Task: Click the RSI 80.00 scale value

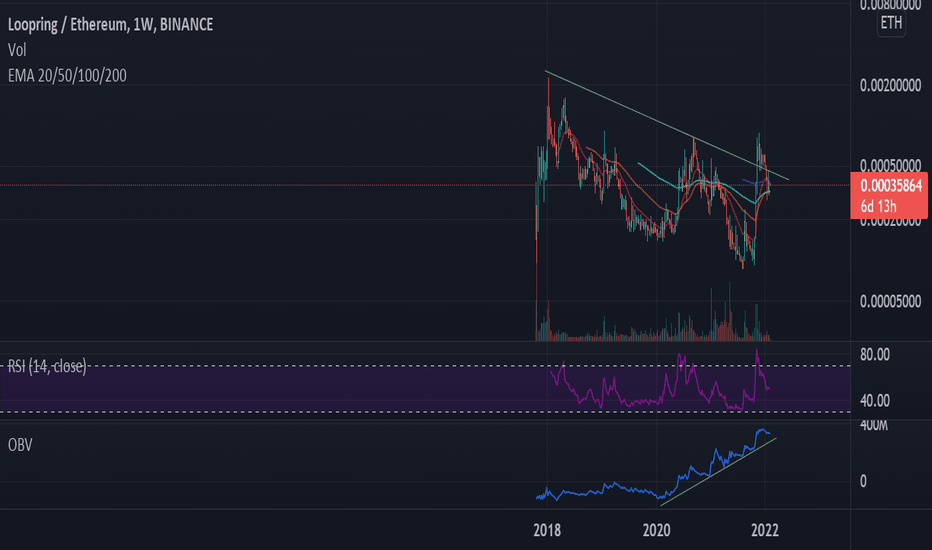Action: [874, 355]
